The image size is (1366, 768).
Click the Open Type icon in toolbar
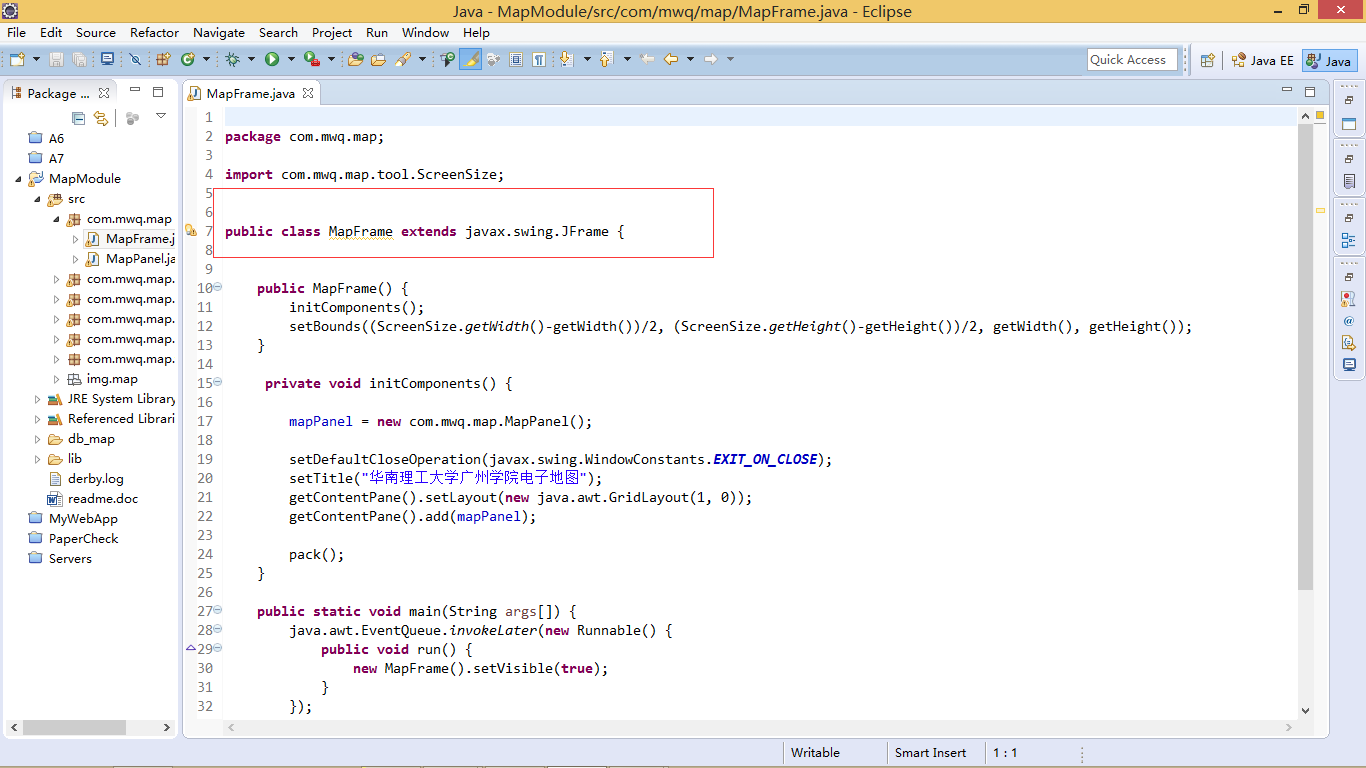coord(355,60)
